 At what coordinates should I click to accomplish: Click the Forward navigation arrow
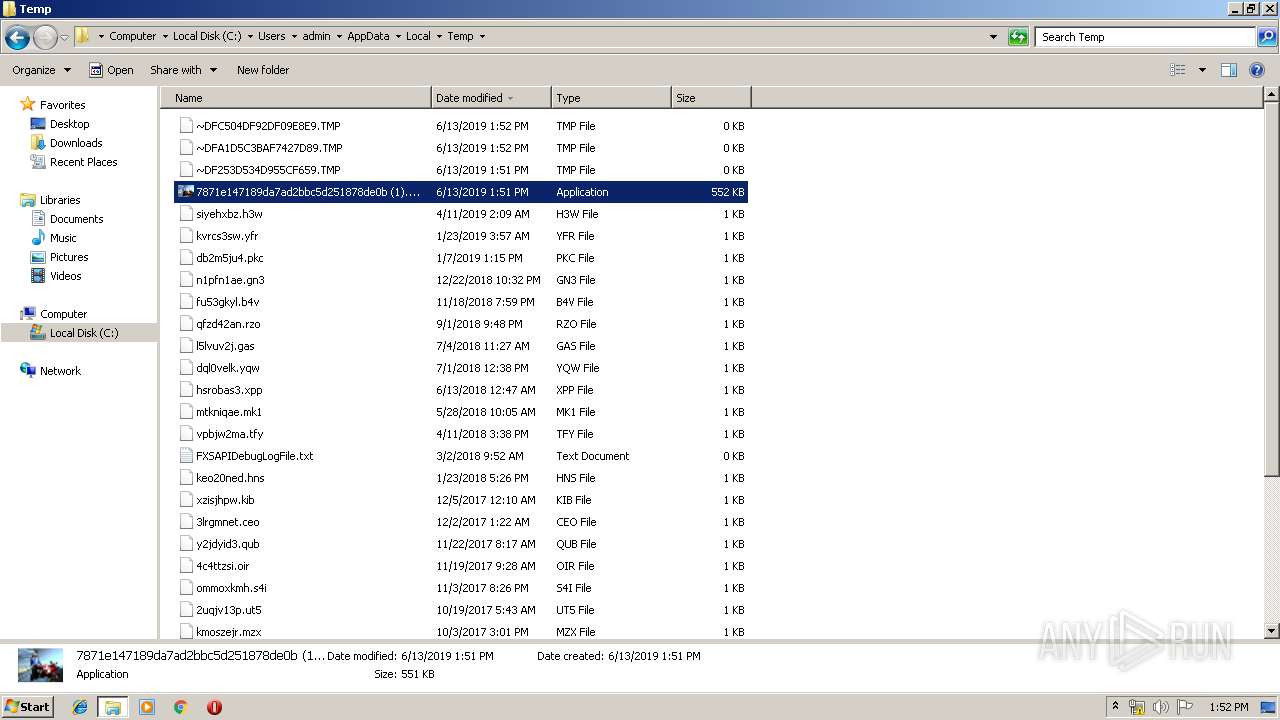45,38
